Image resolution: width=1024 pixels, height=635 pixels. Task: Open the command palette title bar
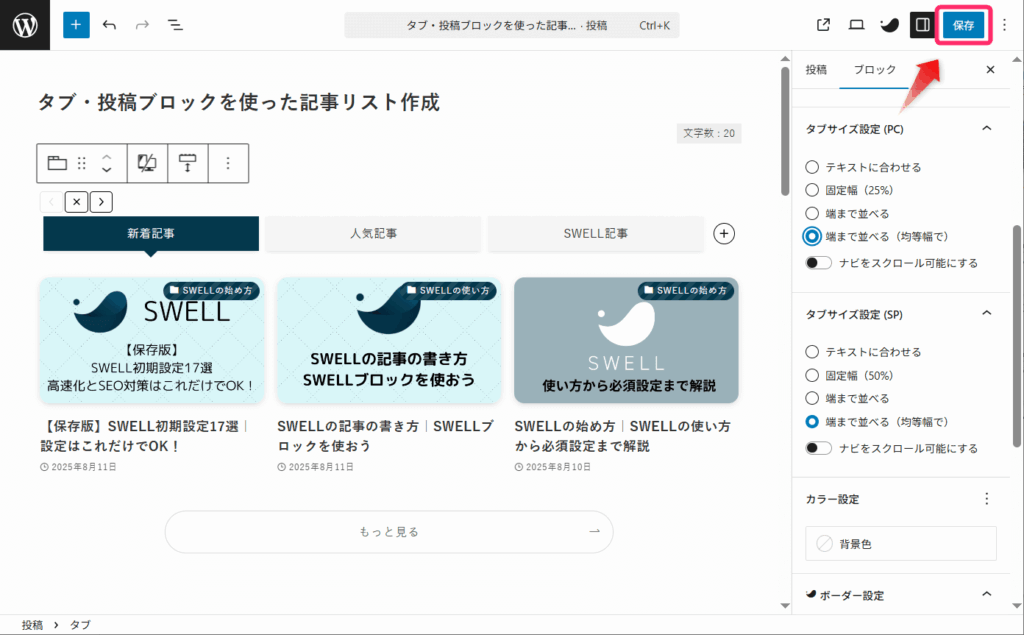pyautogui.click(x=511, y=25)
